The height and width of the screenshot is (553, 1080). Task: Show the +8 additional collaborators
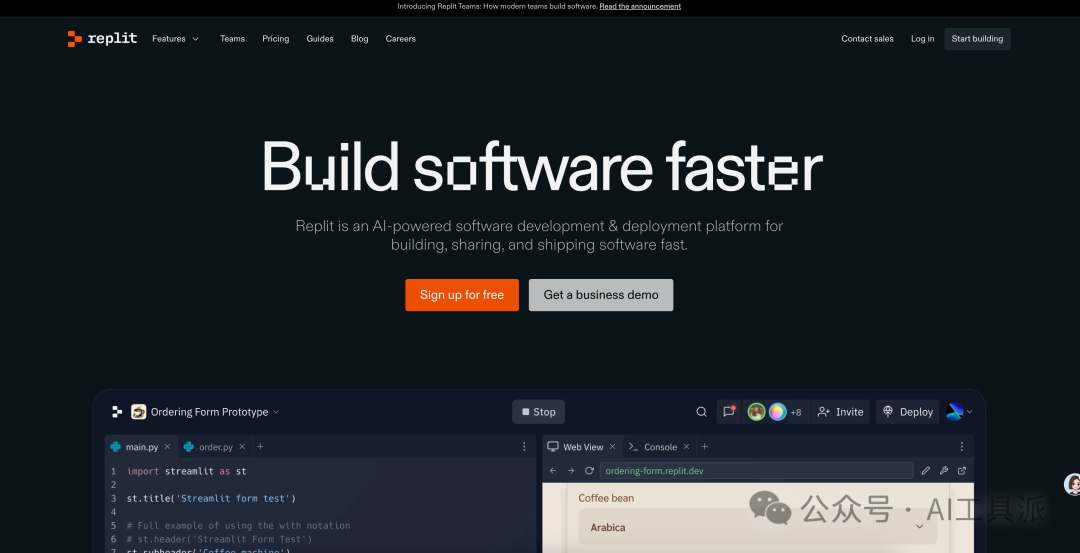[x=796, y=413]
